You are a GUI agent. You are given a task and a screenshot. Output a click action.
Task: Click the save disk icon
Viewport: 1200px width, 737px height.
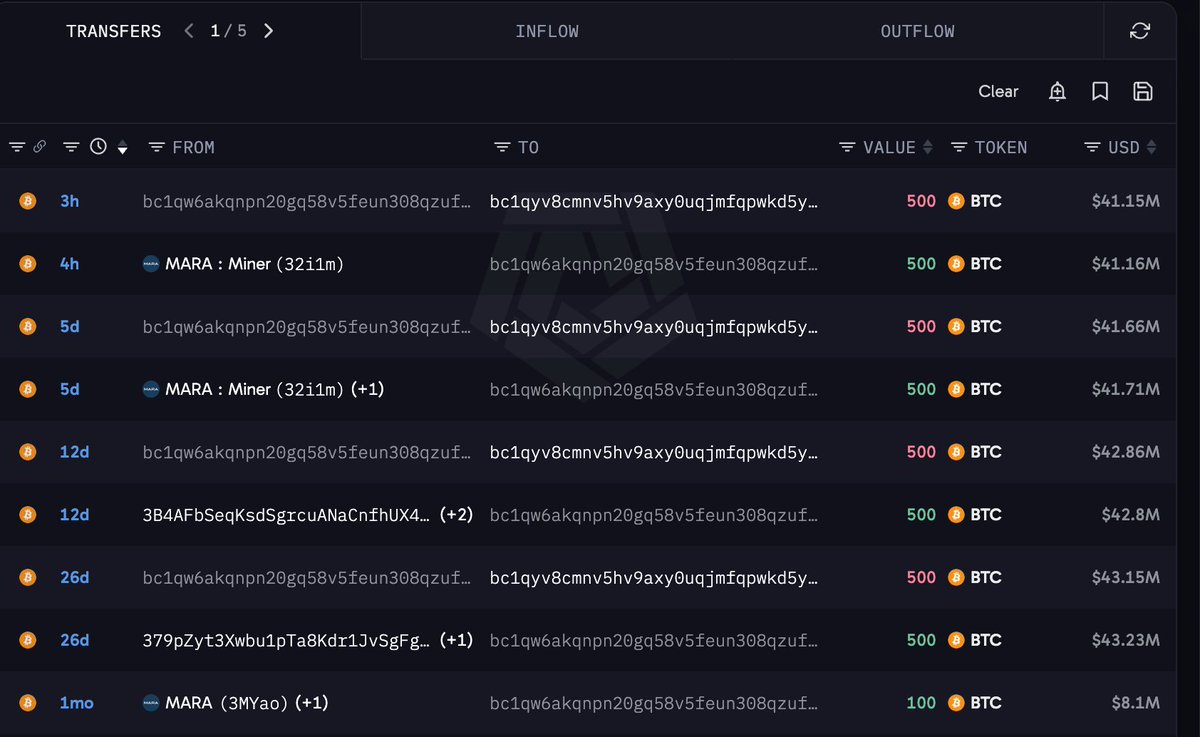pos(1143,92)
